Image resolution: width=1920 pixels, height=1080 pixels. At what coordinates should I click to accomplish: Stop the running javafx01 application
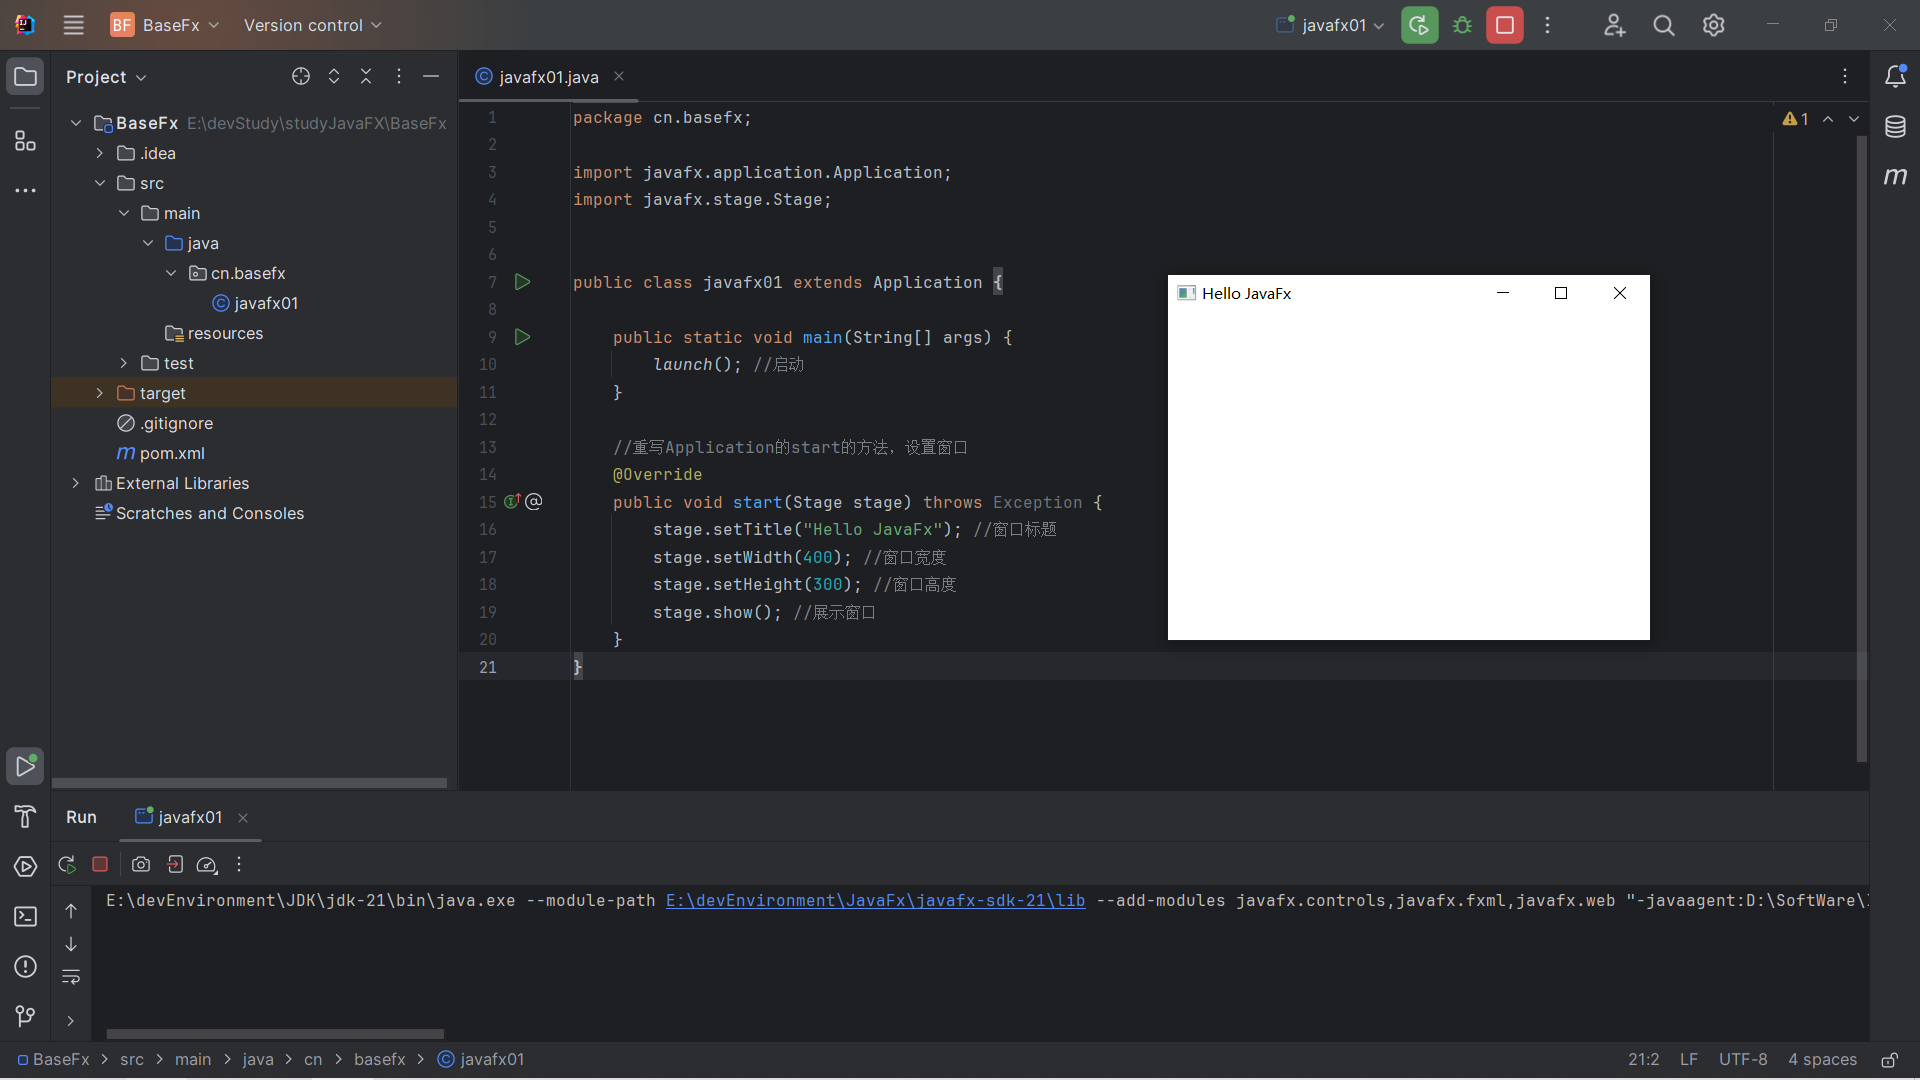pyautogui.click(x=1505, y=25)
